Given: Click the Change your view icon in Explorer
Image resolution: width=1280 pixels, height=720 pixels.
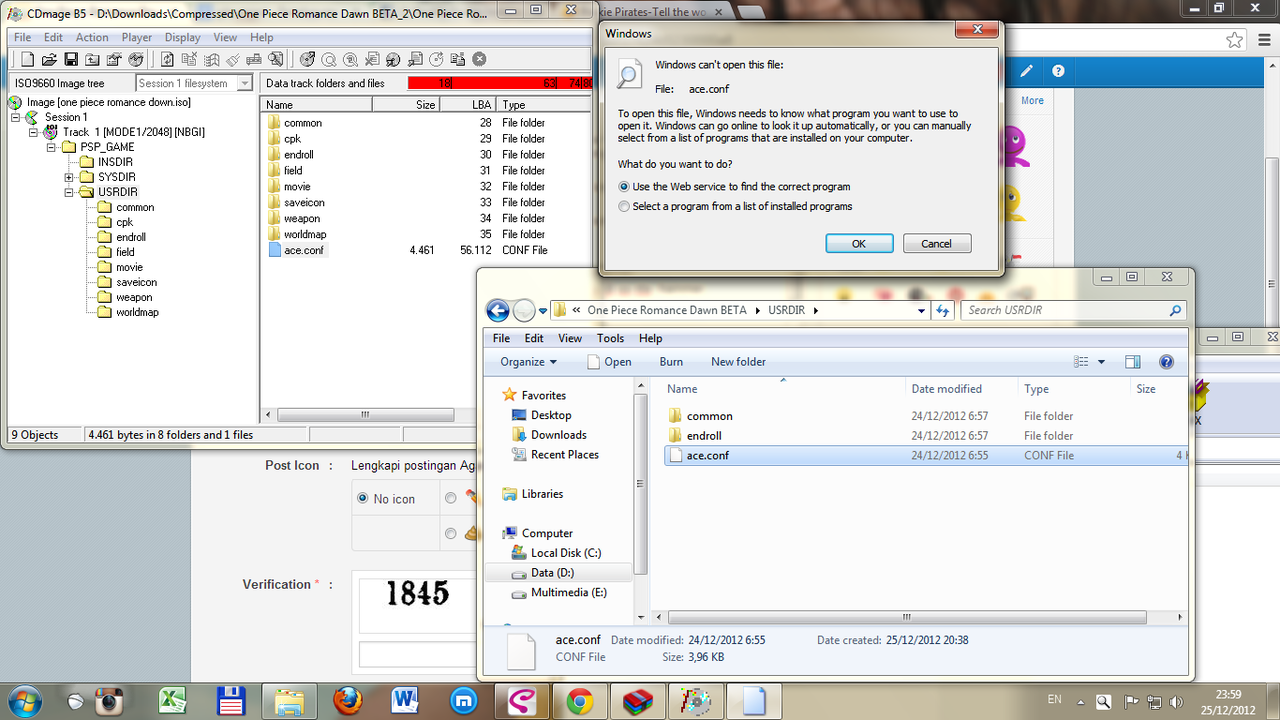Looking at the screenshot, I should 1080,362.
